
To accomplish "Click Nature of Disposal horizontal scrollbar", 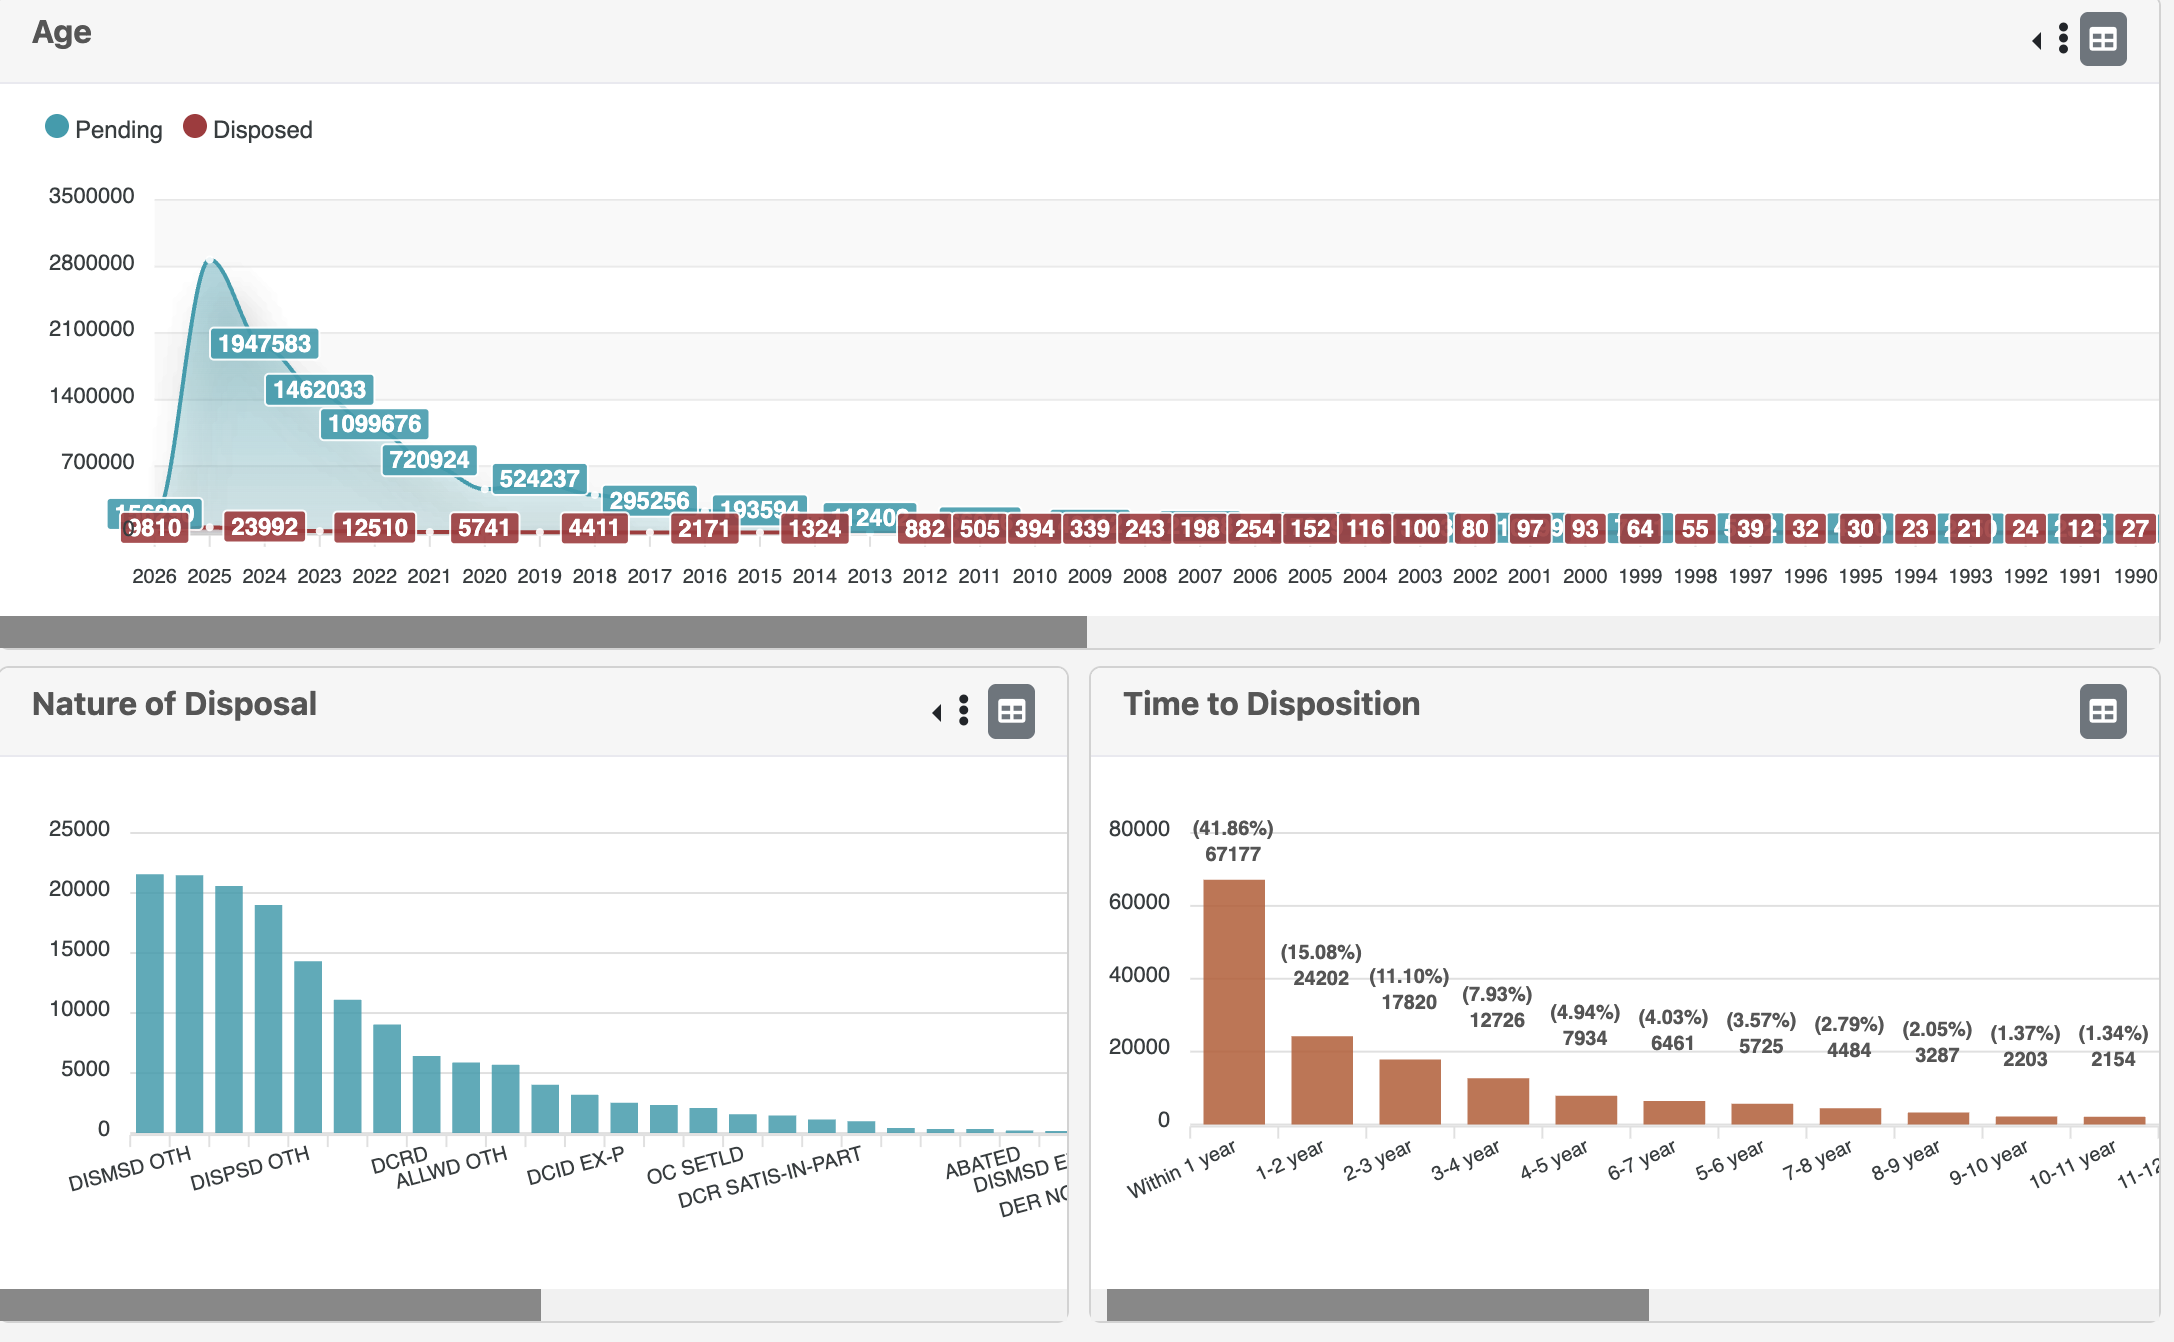I will [270, 1305].
